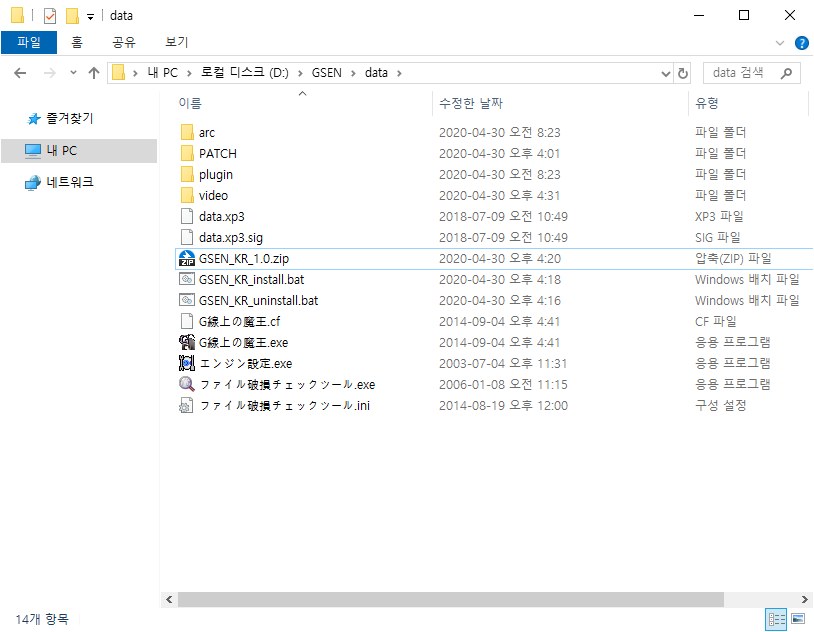Click the GSEN_KR_uninstall.bat batch file icon
Viewport: 814px width, 632px height.
coord(187,300)
